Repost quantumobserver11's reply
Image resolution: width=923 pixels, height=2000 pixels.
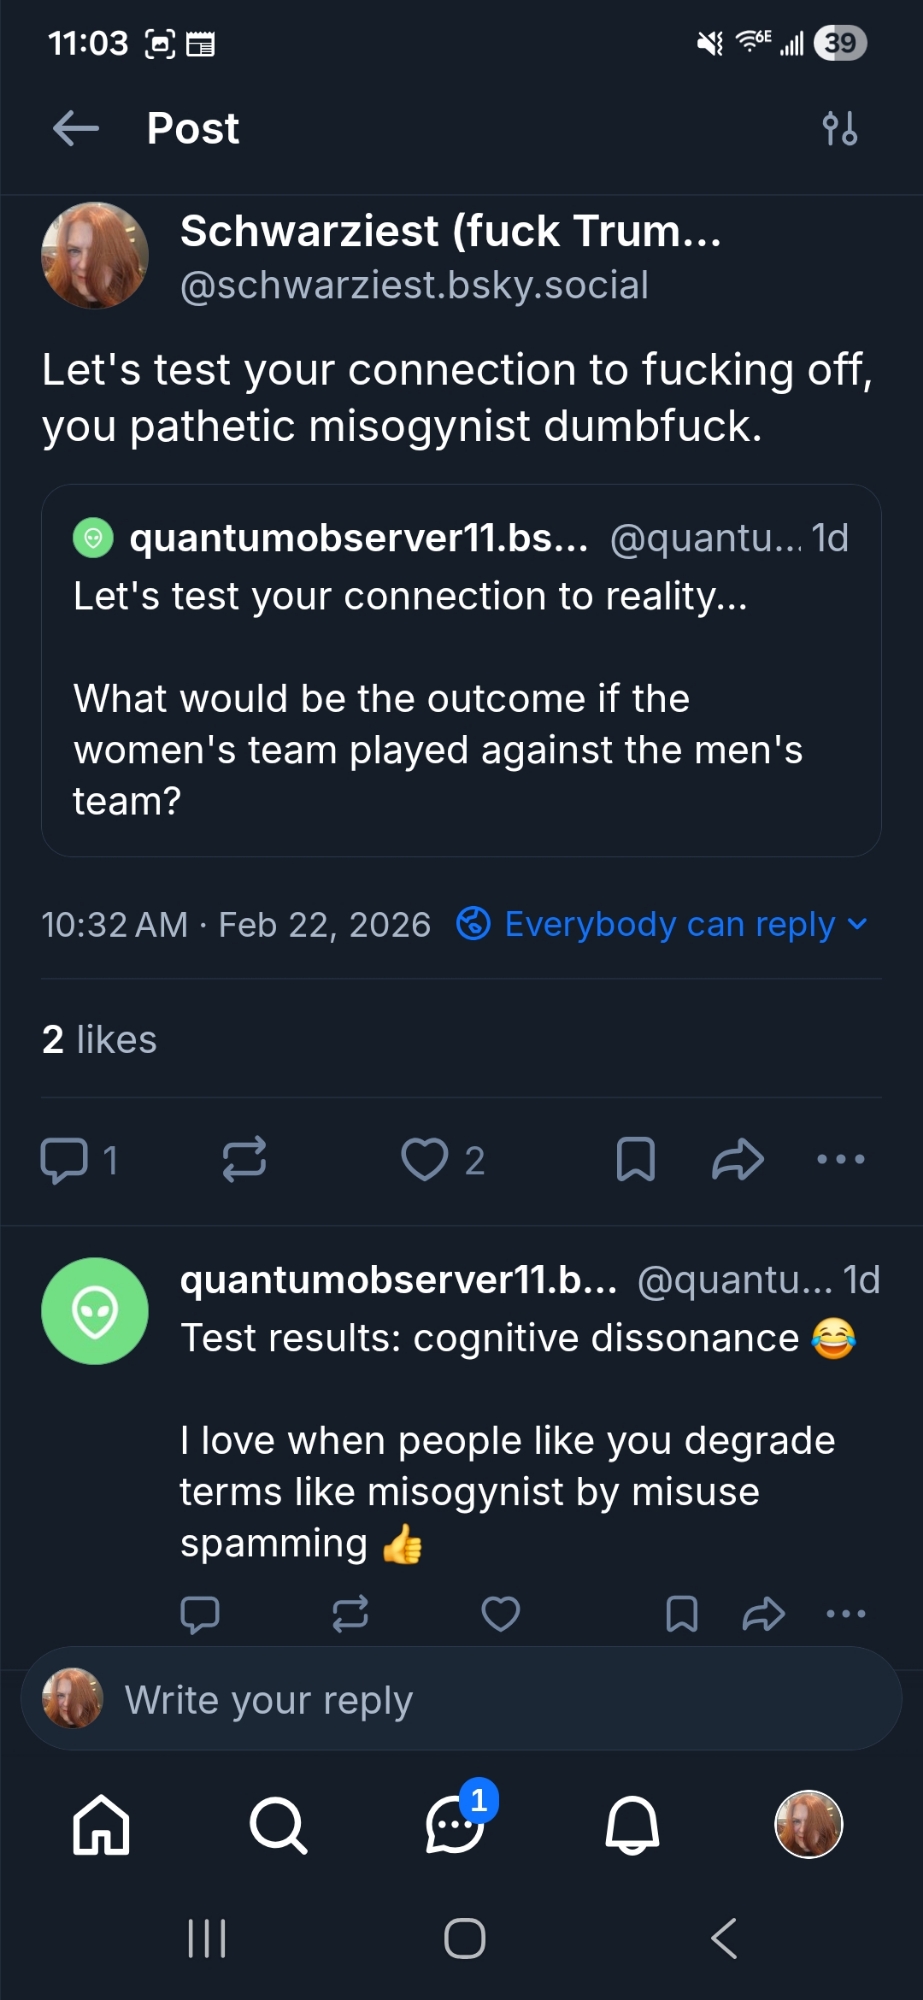[x=350, y=1614]
